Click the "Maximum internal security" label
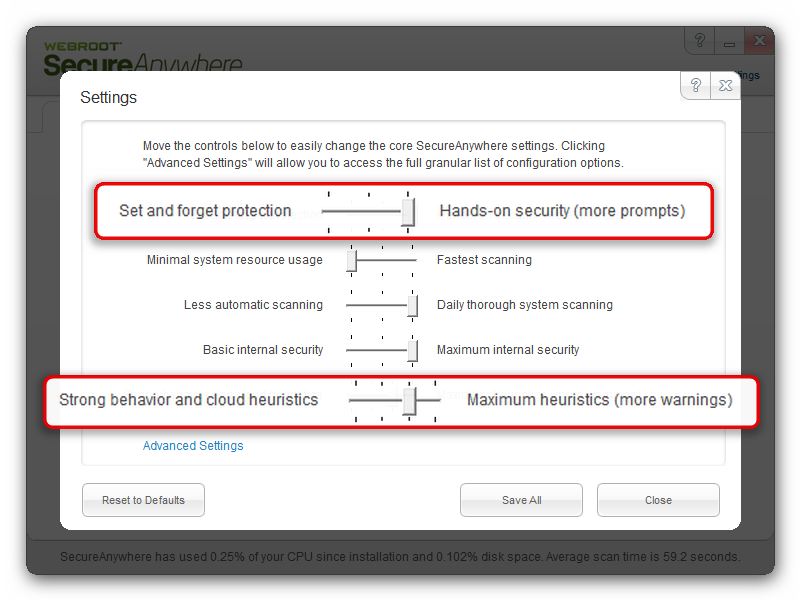 tap(508, 350)
